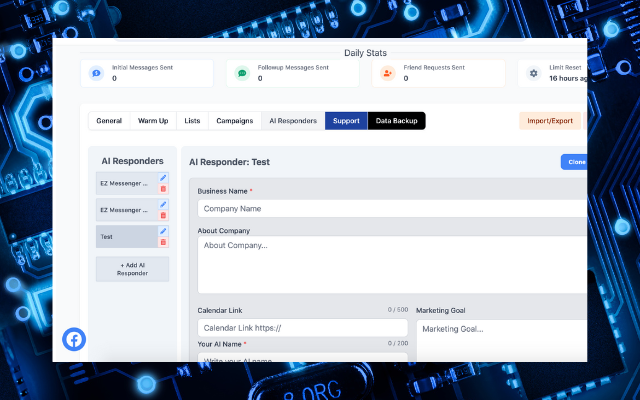
Task: Click the AI Responder: Test heading
Action: [x=229, y=162]
